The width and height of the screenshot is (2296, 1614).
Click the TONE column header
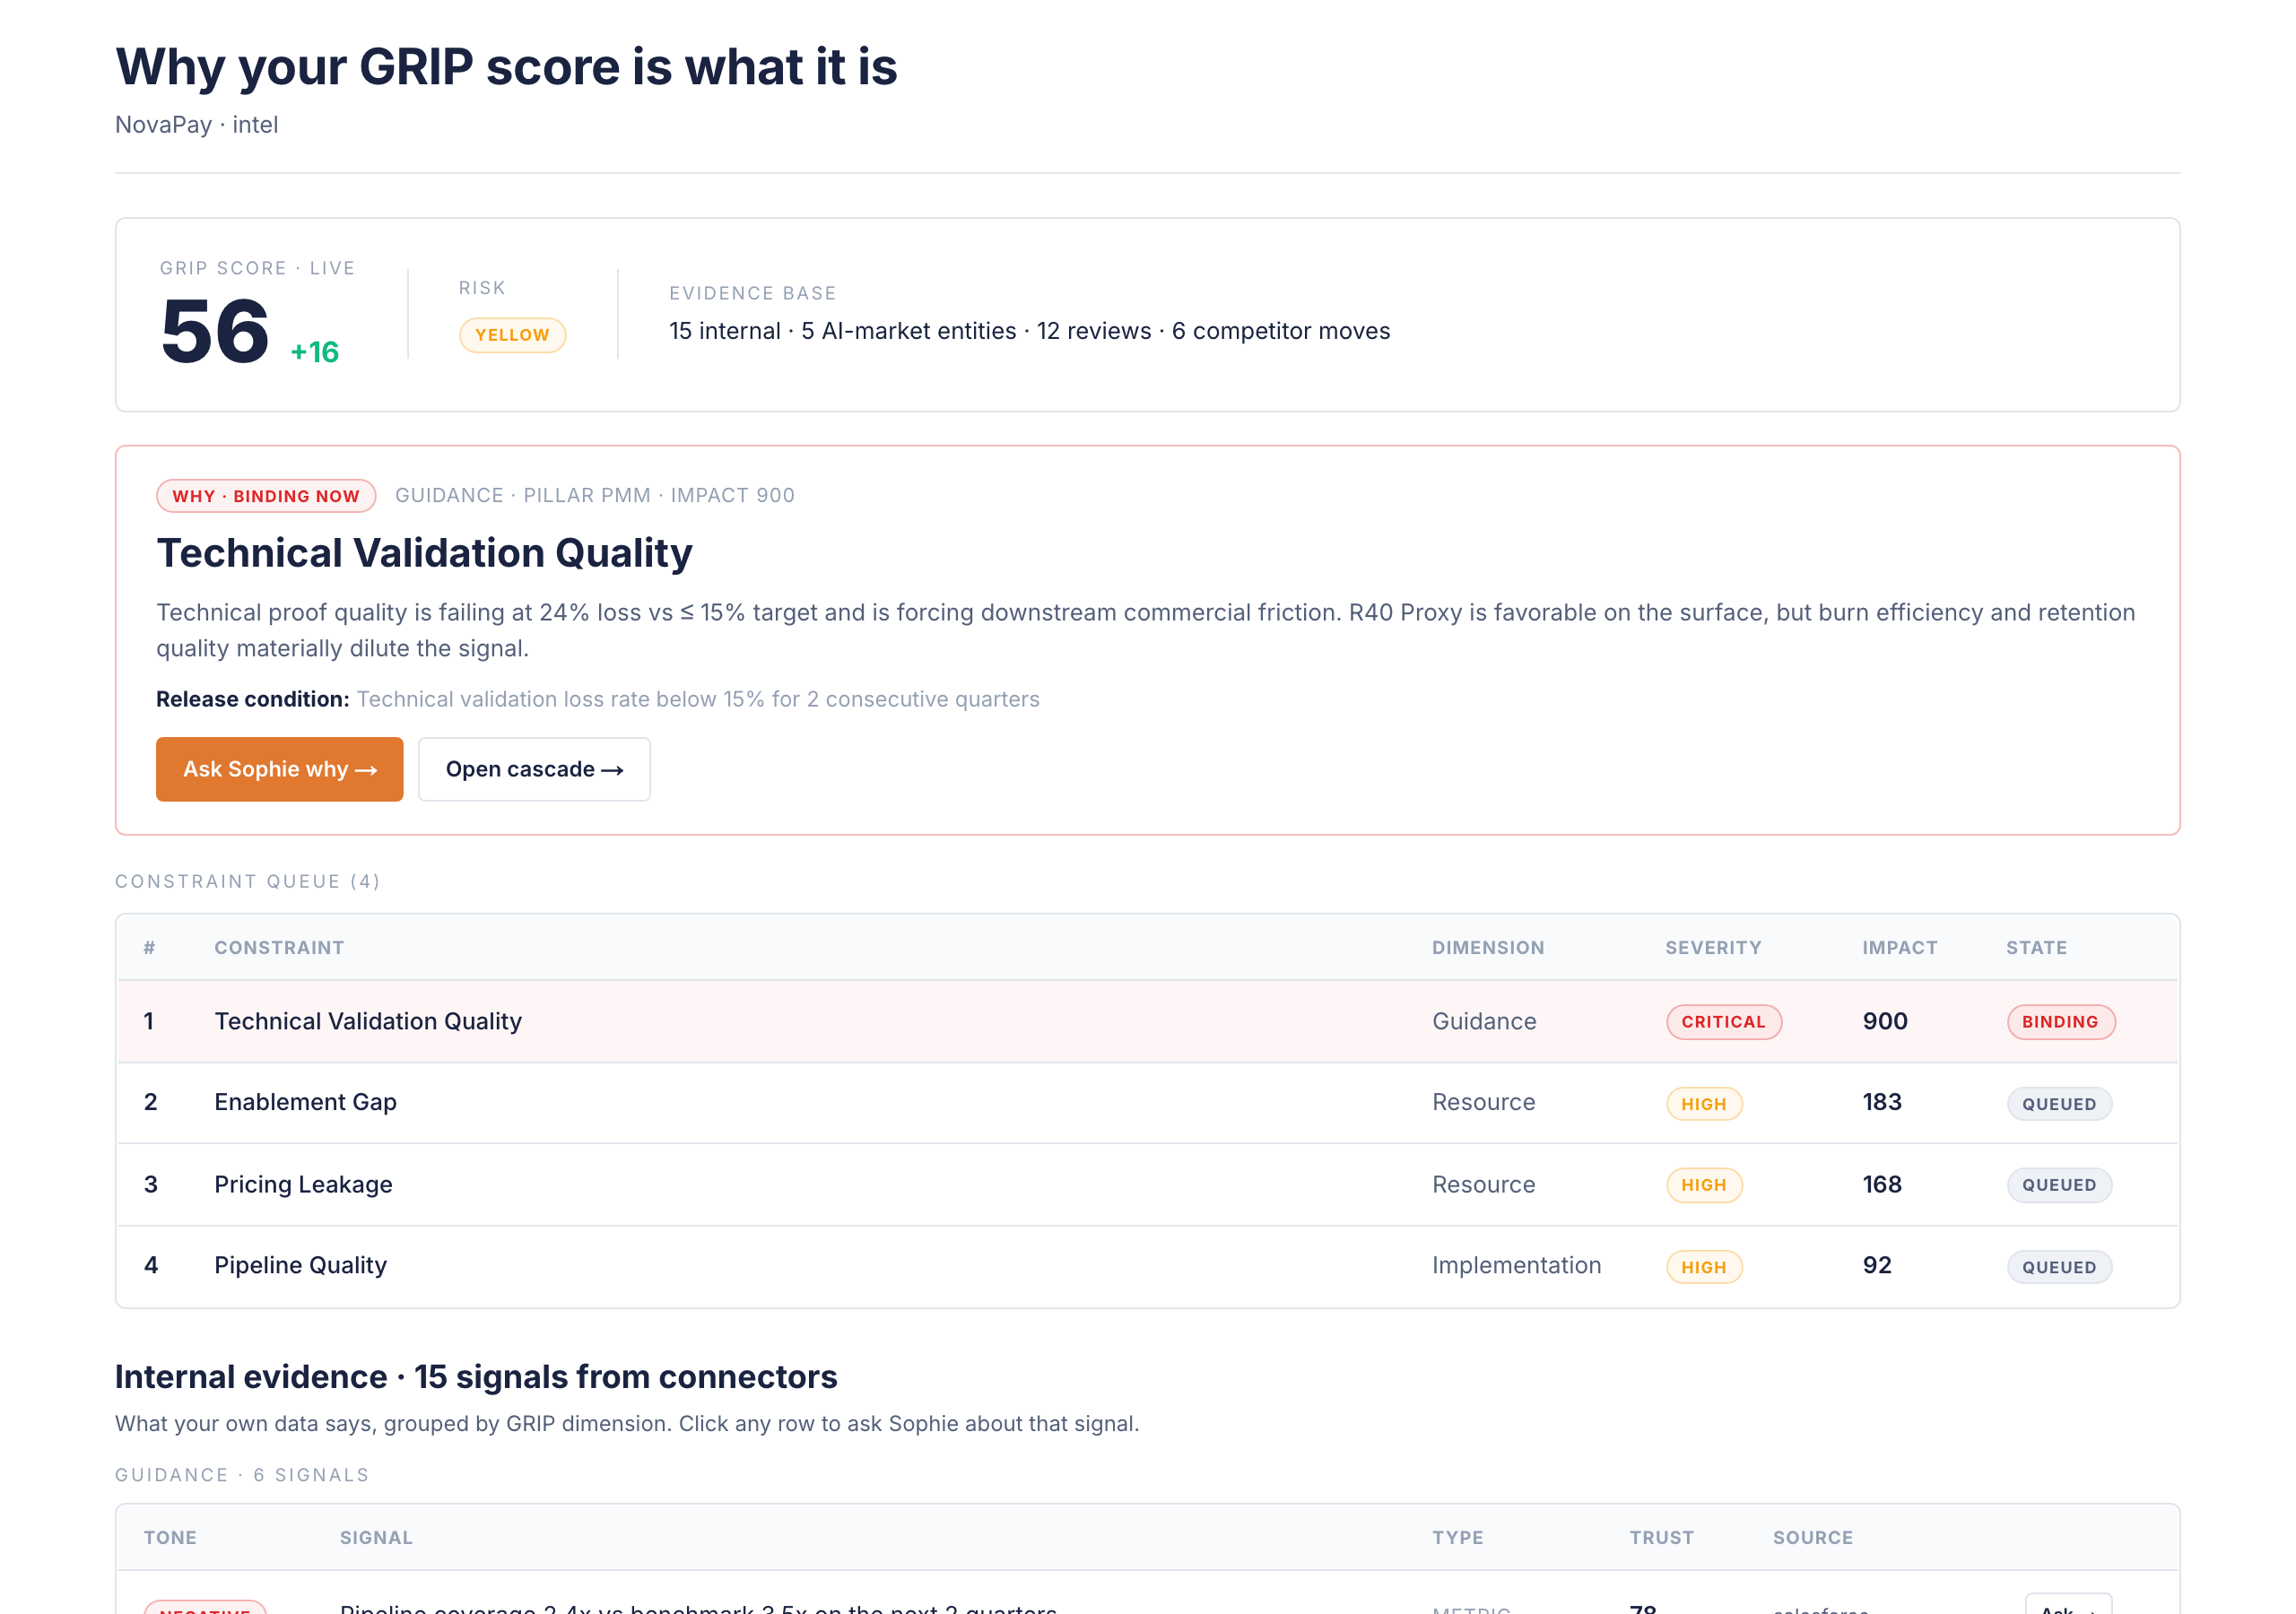170,1538
